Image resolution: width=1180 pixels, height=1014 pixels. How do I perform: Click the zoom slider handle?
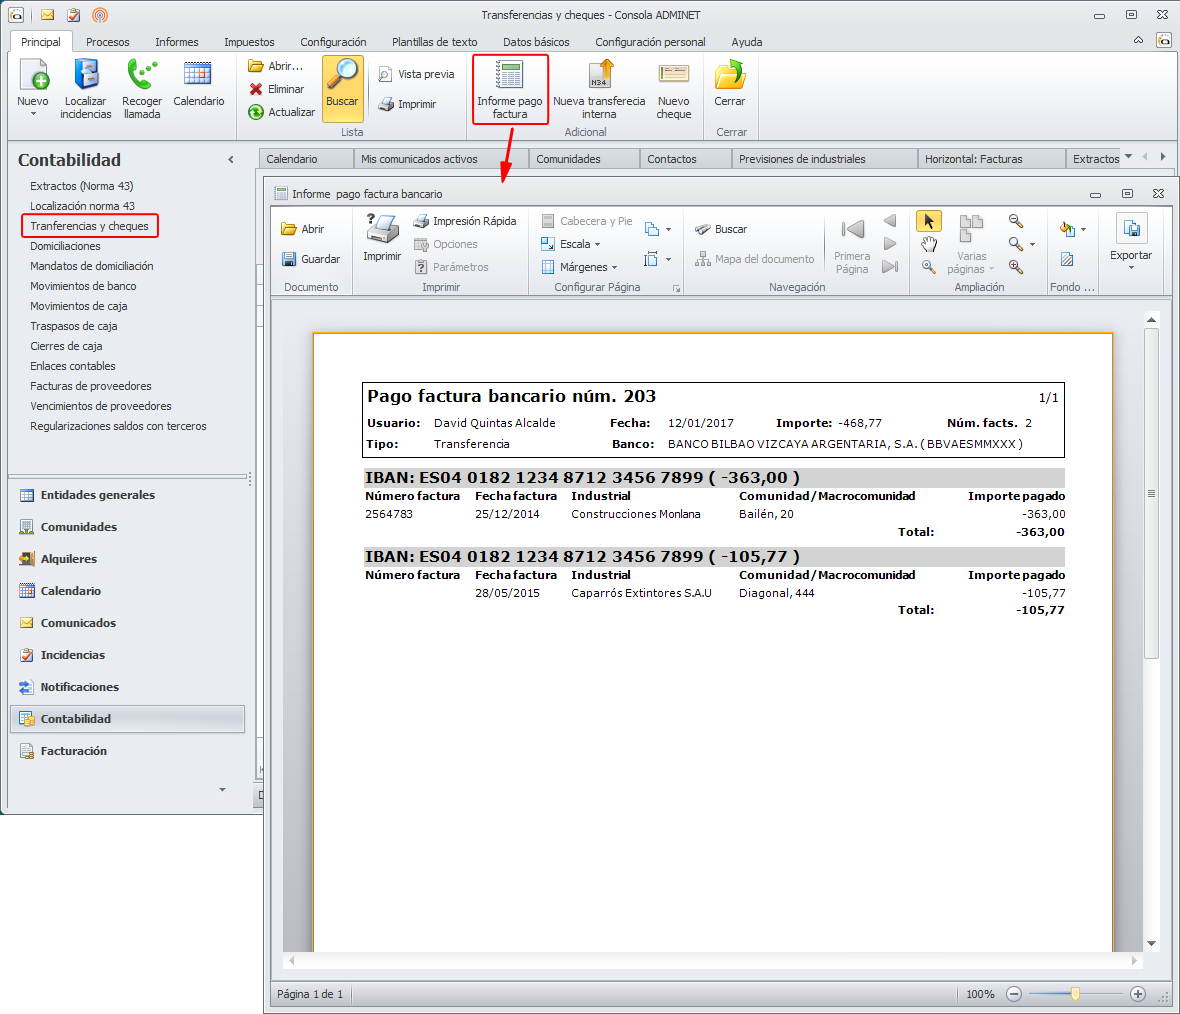[x=1075, y=994]
